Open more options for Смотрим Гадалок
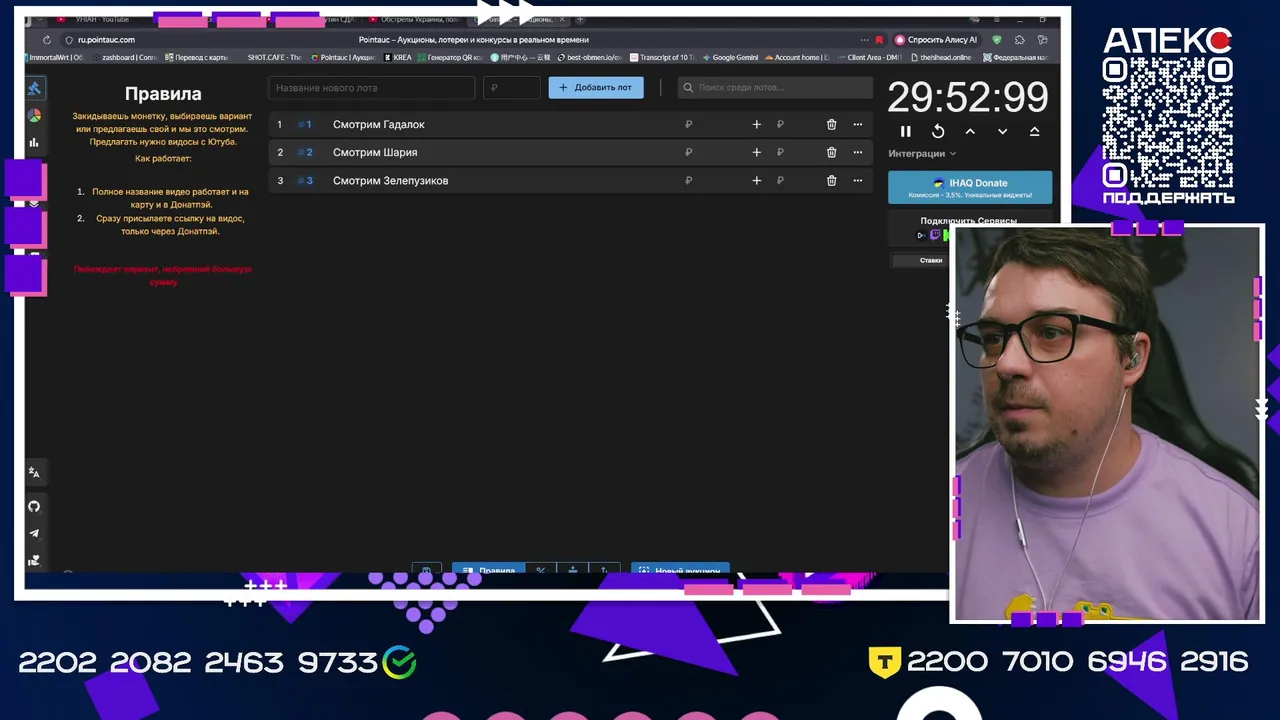This screenshot has width=1280, height=720. [x=857, y=124]
